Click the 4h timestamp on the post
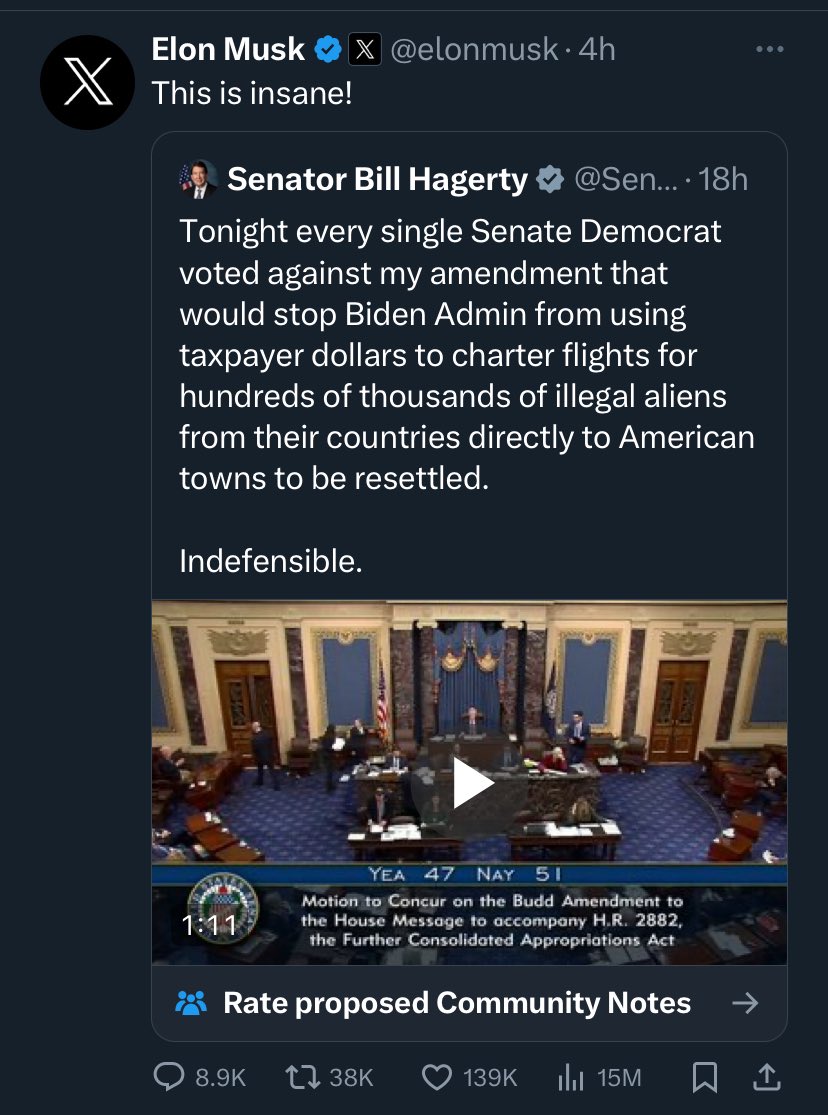 click(596, 49)
